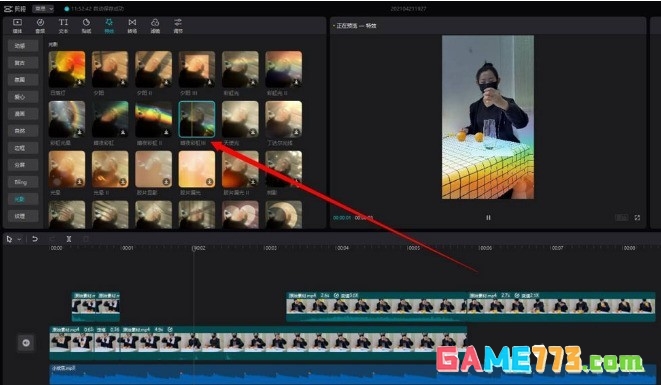
Task: Redo the timeline edit
Action: click(52, 239)
